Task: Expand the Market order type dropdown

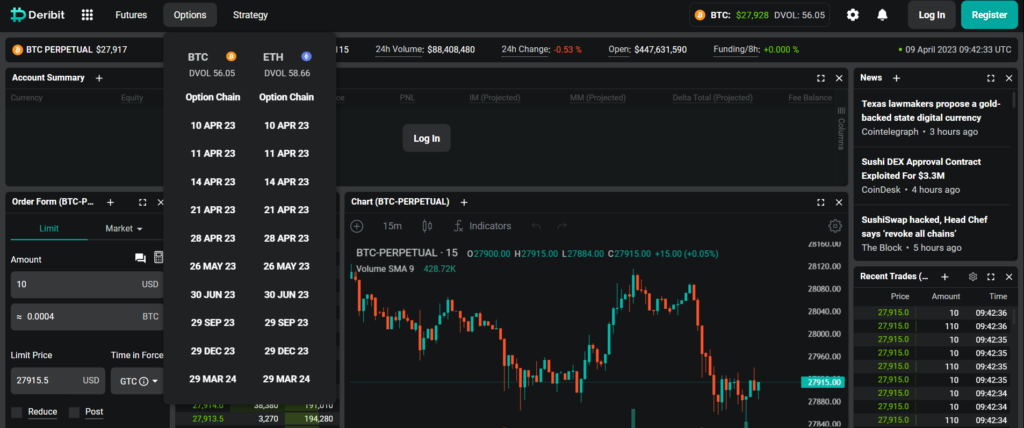Action: click(x=124, y=229)
